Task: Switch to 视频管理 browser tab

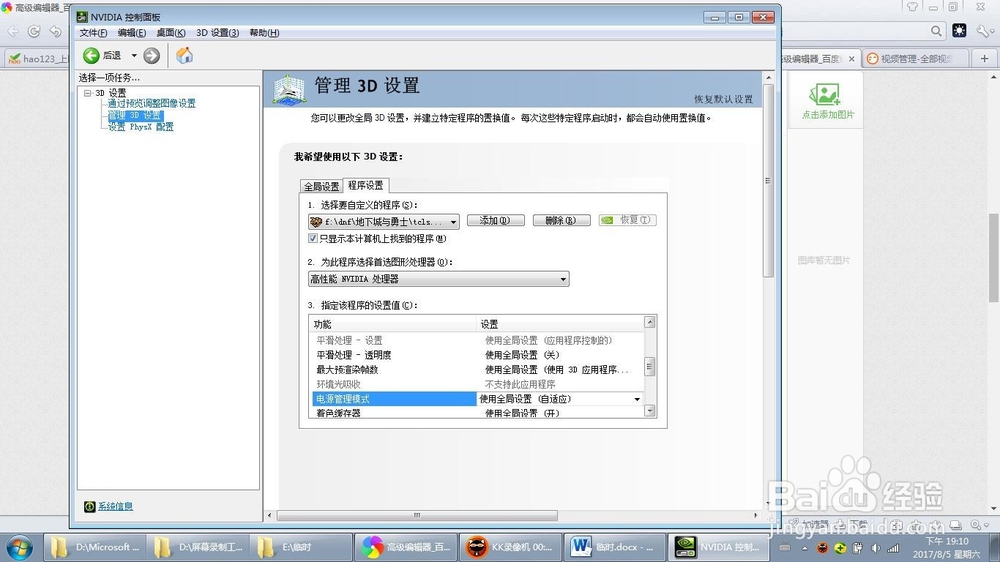Action: coord(915,59)
